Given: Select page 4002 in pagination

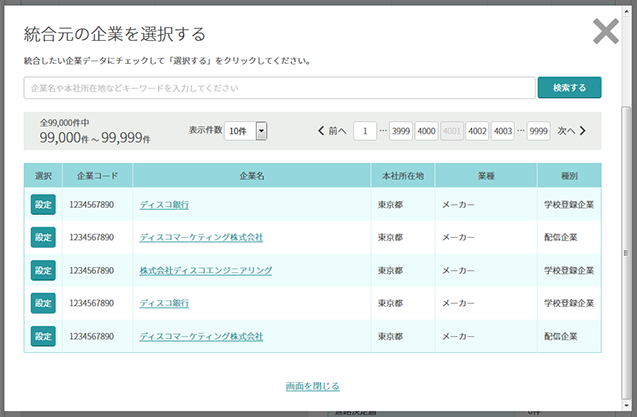Looking at the screenshot, I should pos(477,131).
